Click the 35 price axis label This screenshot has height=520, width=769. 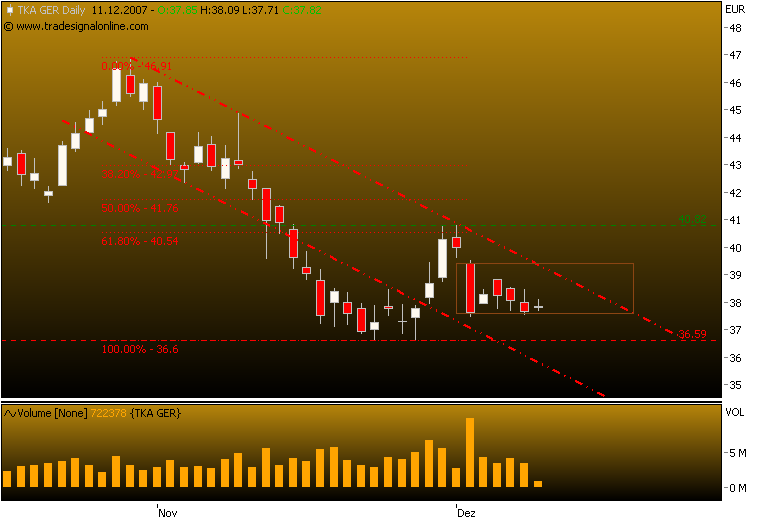point(735,385)
